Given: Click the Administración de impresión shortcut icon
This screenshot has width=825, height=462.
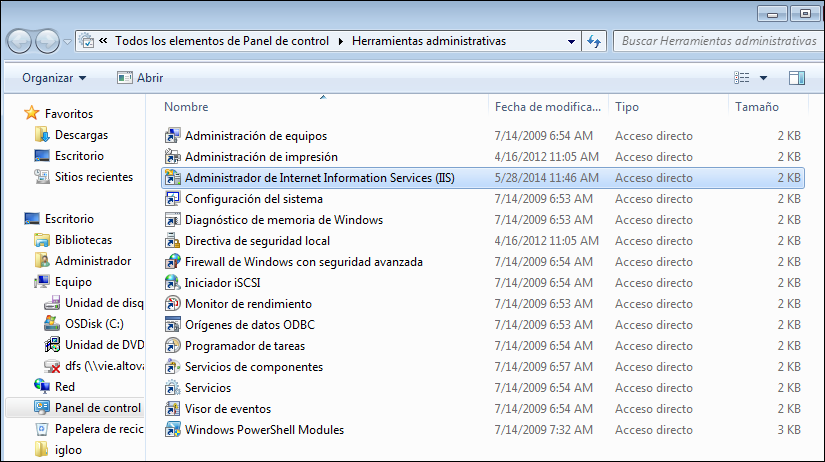Looking at the screenshot, I should [173, 157].
